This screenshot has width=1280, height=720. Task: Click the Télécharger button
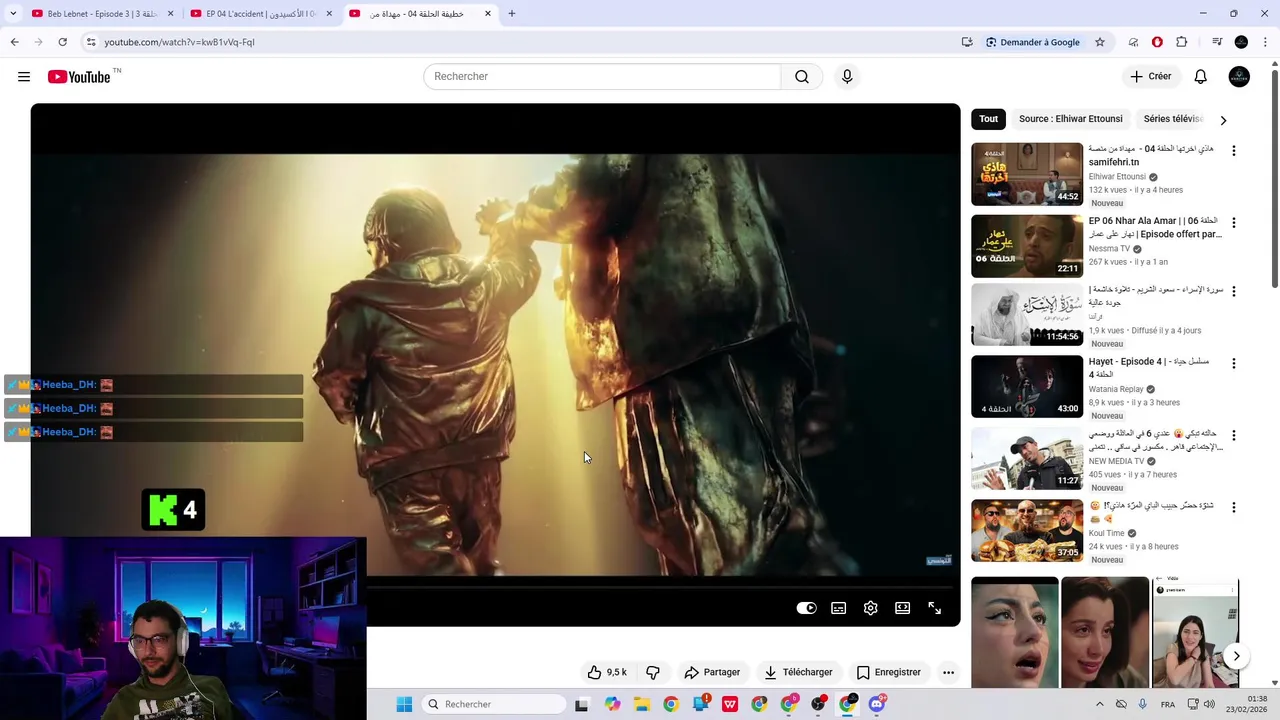click(x=798, y=672)
